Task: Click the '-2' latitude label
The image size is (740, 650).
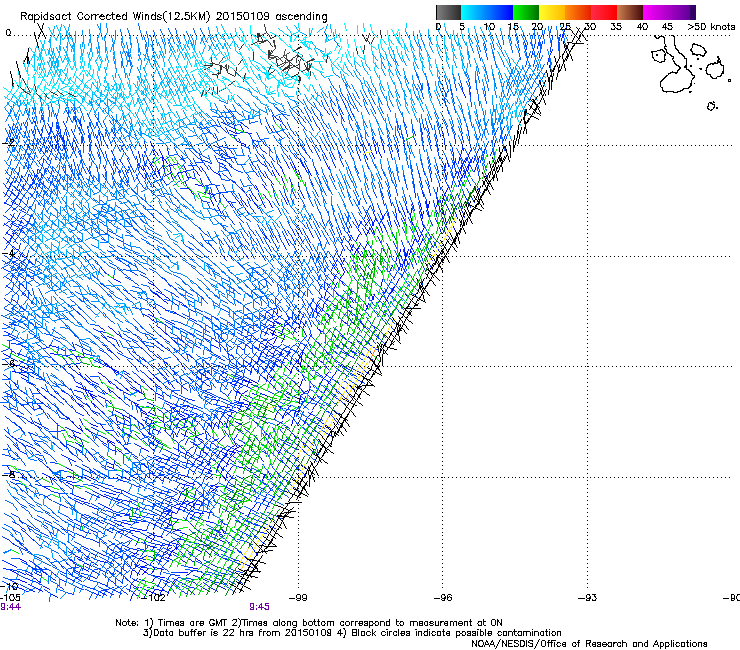Action: click(x=10, y=143)
